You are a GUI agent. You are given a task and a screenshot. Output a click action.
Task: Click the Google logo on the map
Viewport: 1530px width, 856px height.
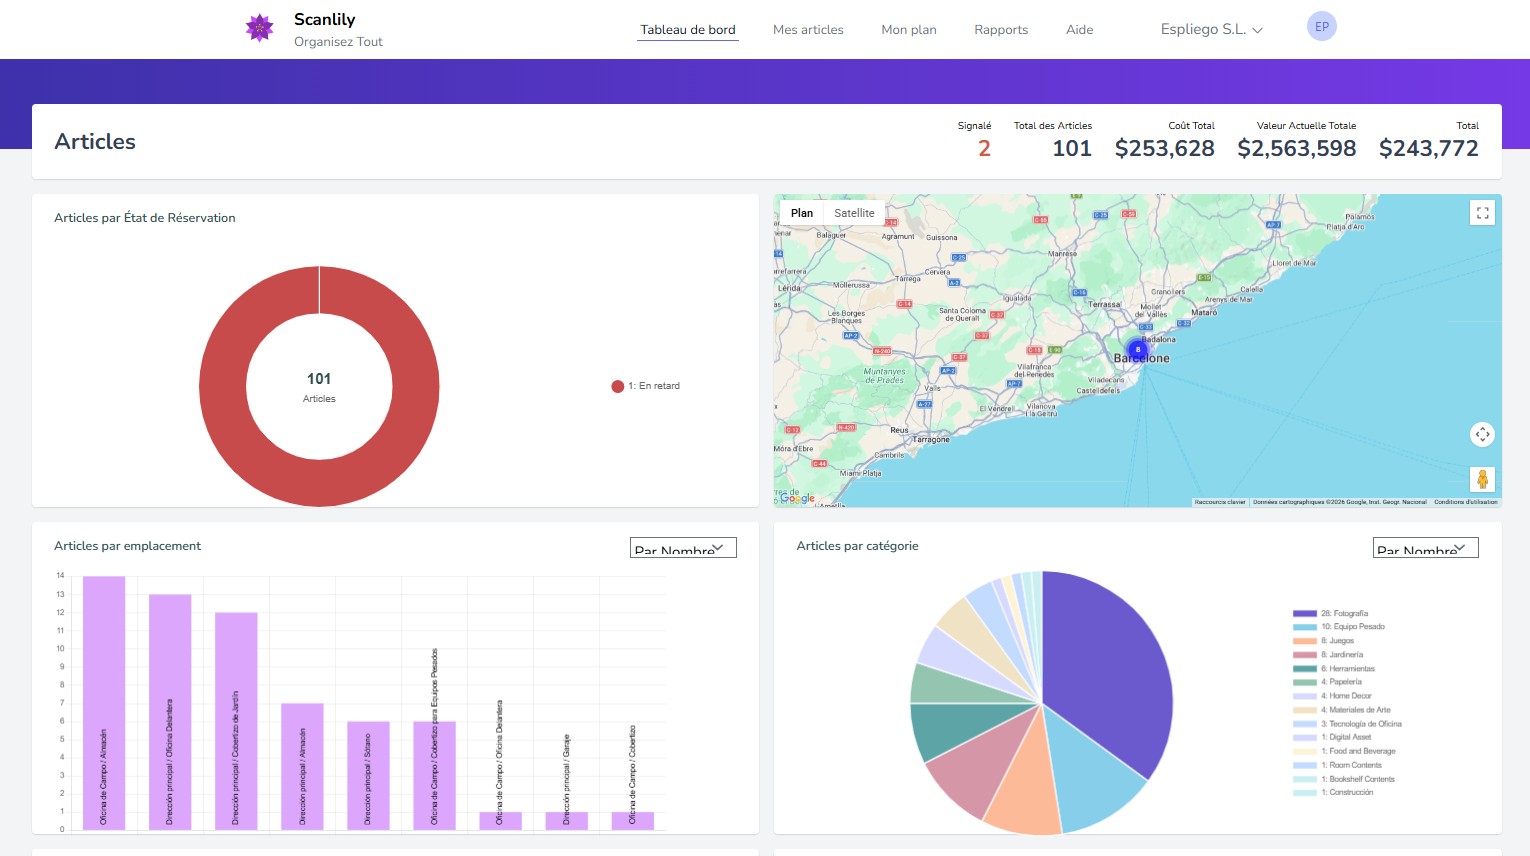click(797, 498)
